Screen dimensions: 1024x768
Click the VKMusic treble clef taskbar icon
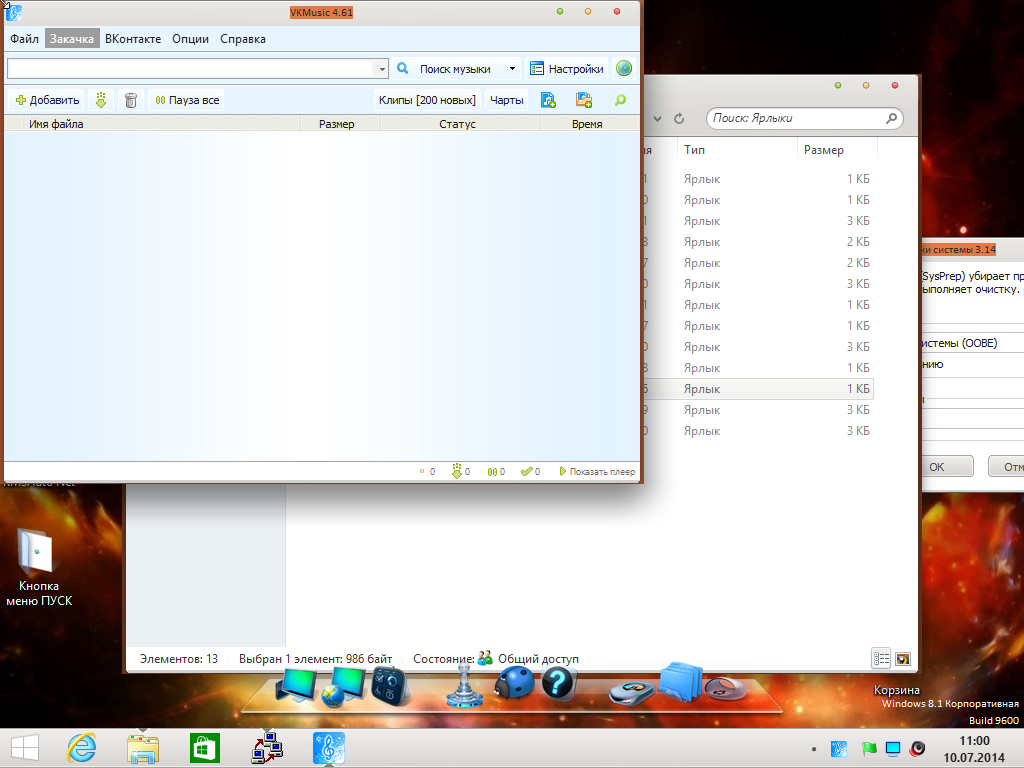click(x=328, y=748)
